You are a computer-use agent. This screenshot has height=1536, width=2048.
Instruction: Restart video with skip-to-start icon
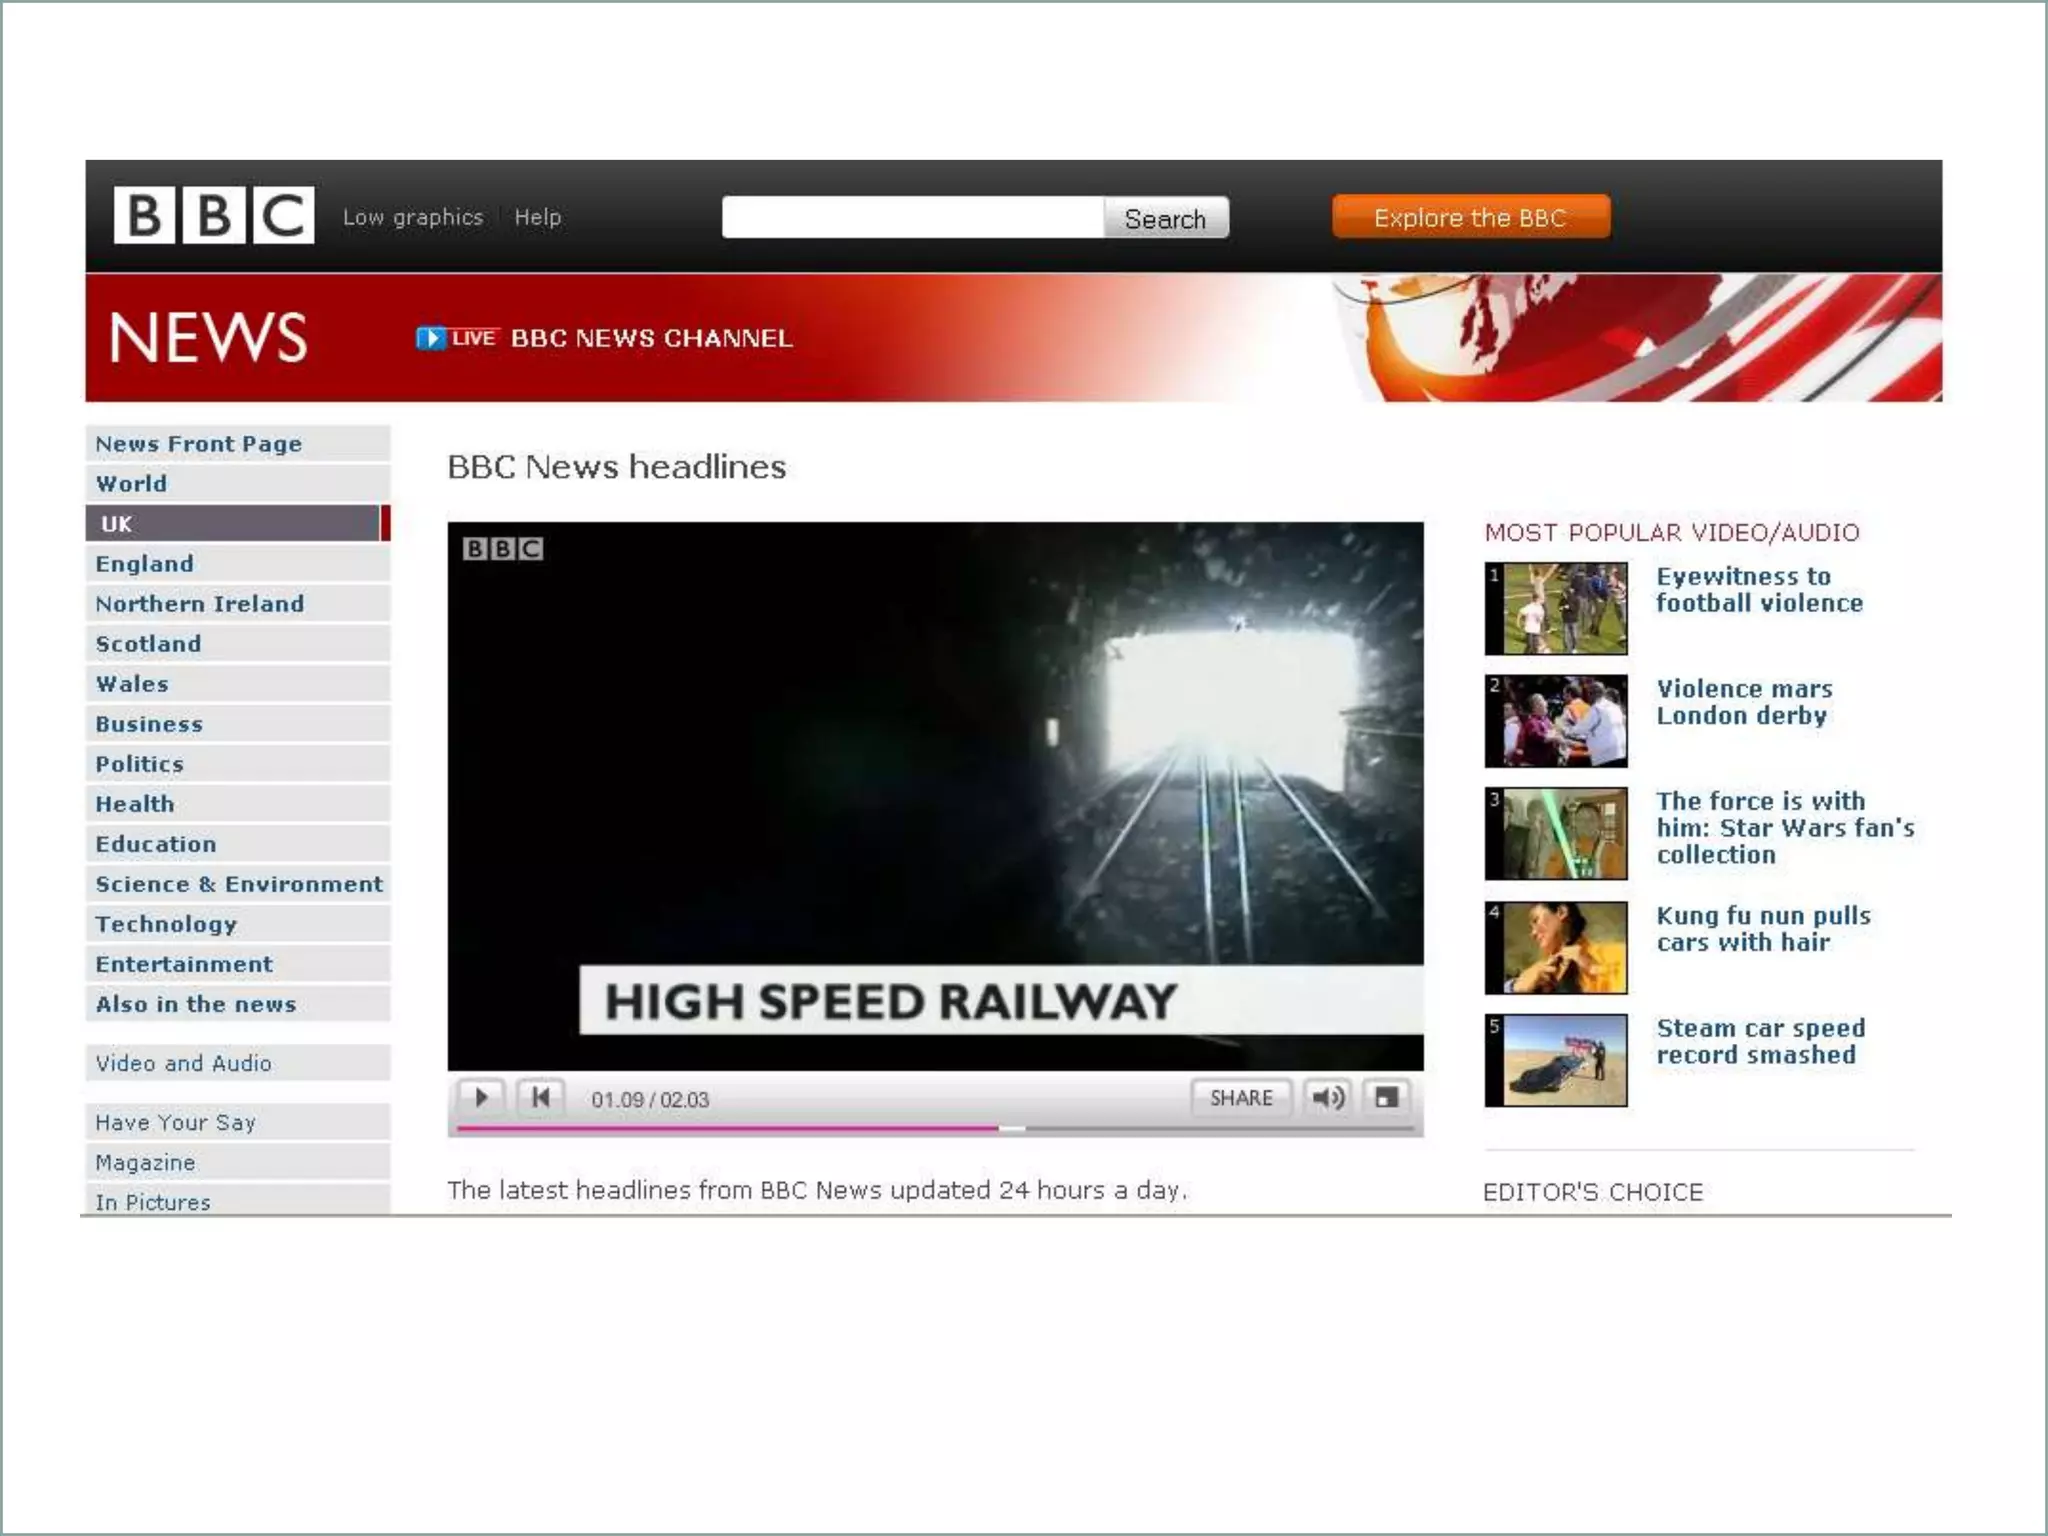coord(541,1098)
